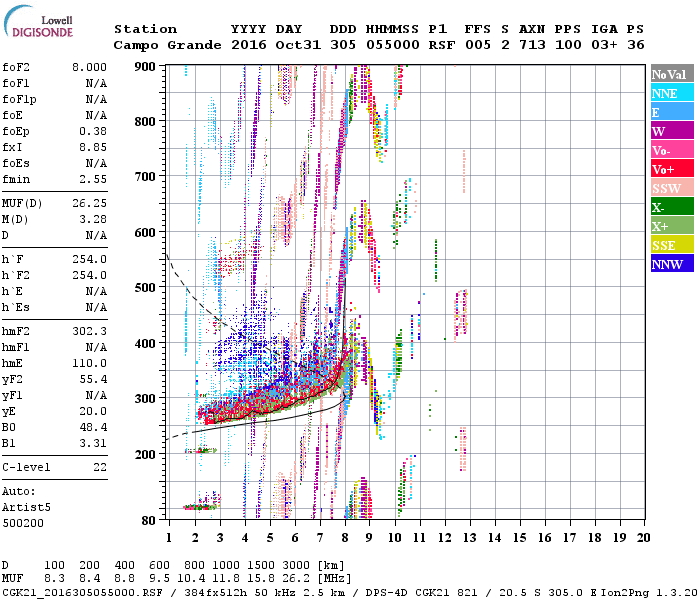Click the MUF 8.3 value for 100 km
The width and height of the screenshot is (700, 600).
point(54,579)
